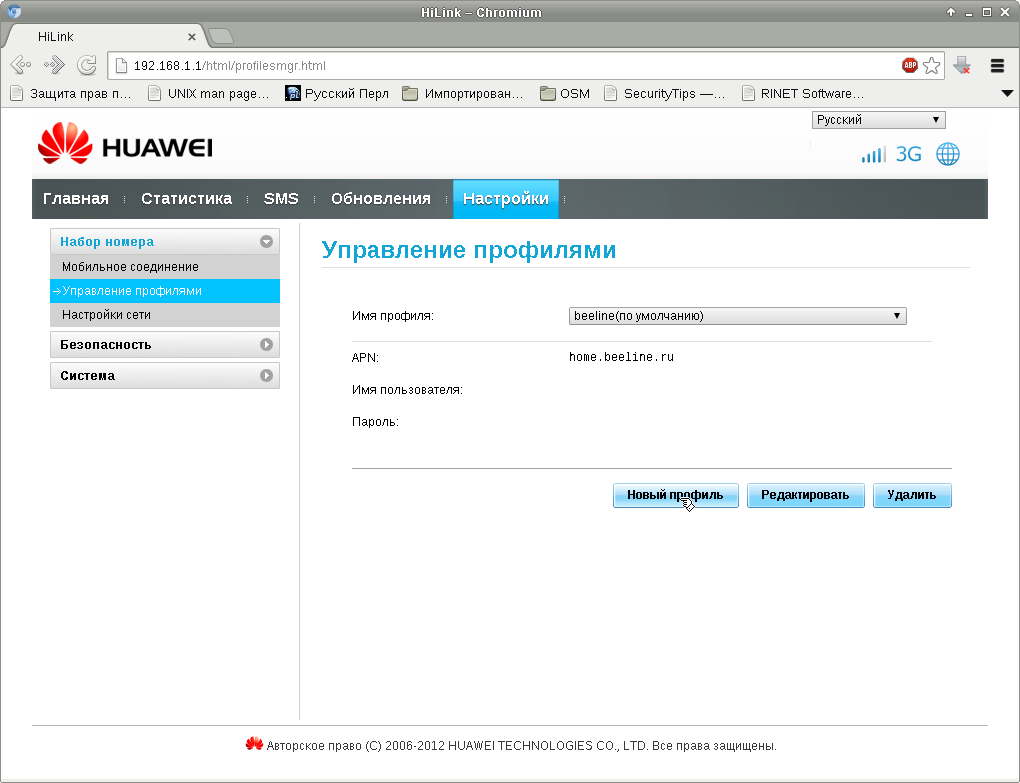This screenshot has width=1020, height=783.
Task: Open the RINET Software… bookmark
Action: (803, 94)
